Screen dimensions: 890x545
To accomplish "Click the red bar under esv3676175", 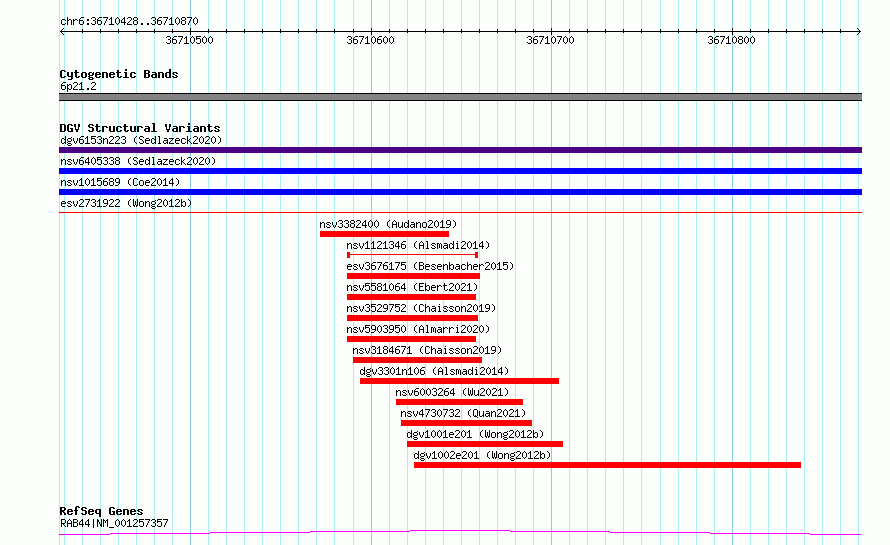I will click(x=413, y=276).
